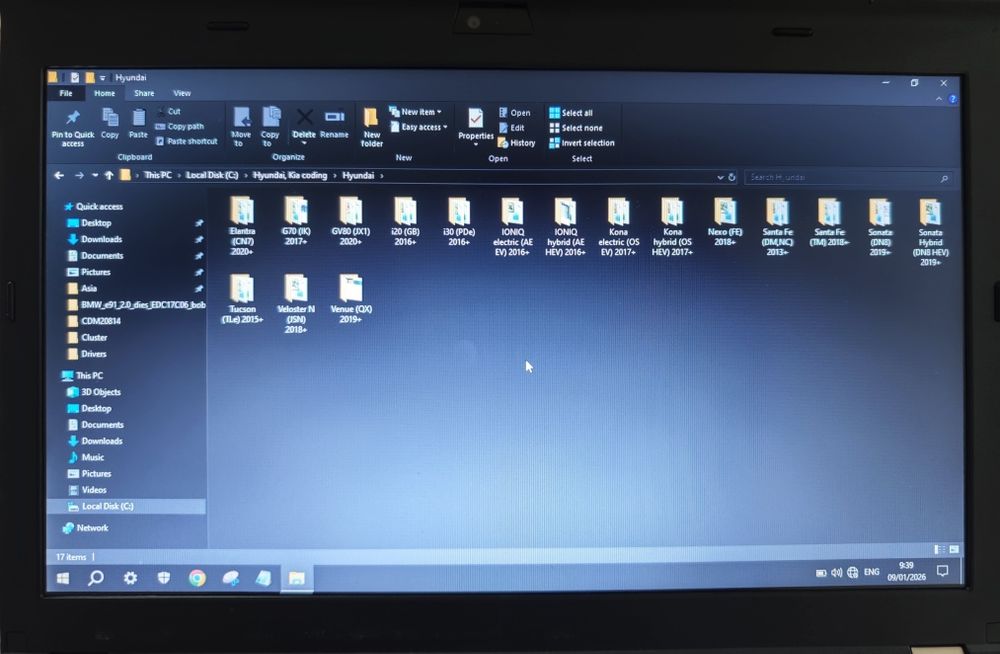Open the Move to menu
The image size is (1000, 654).
pyautogui.click(x=240, y=127)
